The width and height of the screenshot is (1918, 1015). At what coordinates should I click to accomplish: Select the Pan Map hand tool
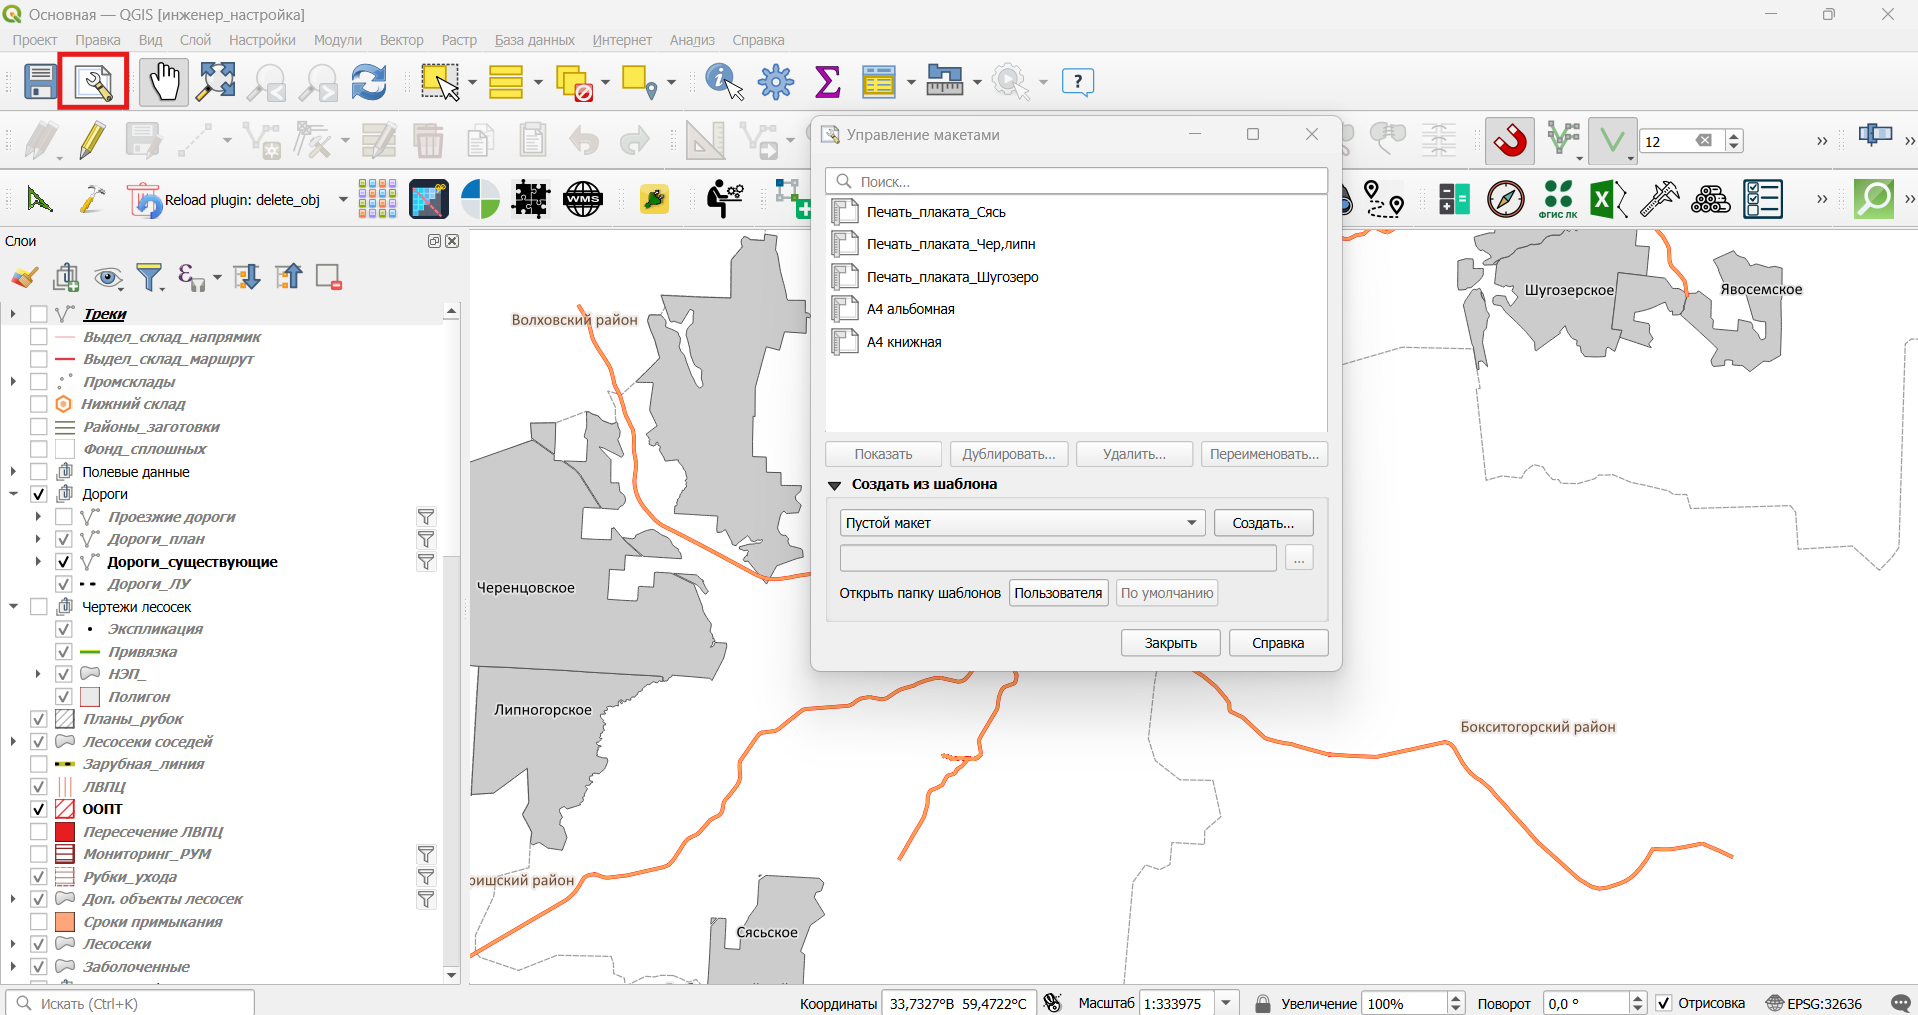click(x=164, y=81)
